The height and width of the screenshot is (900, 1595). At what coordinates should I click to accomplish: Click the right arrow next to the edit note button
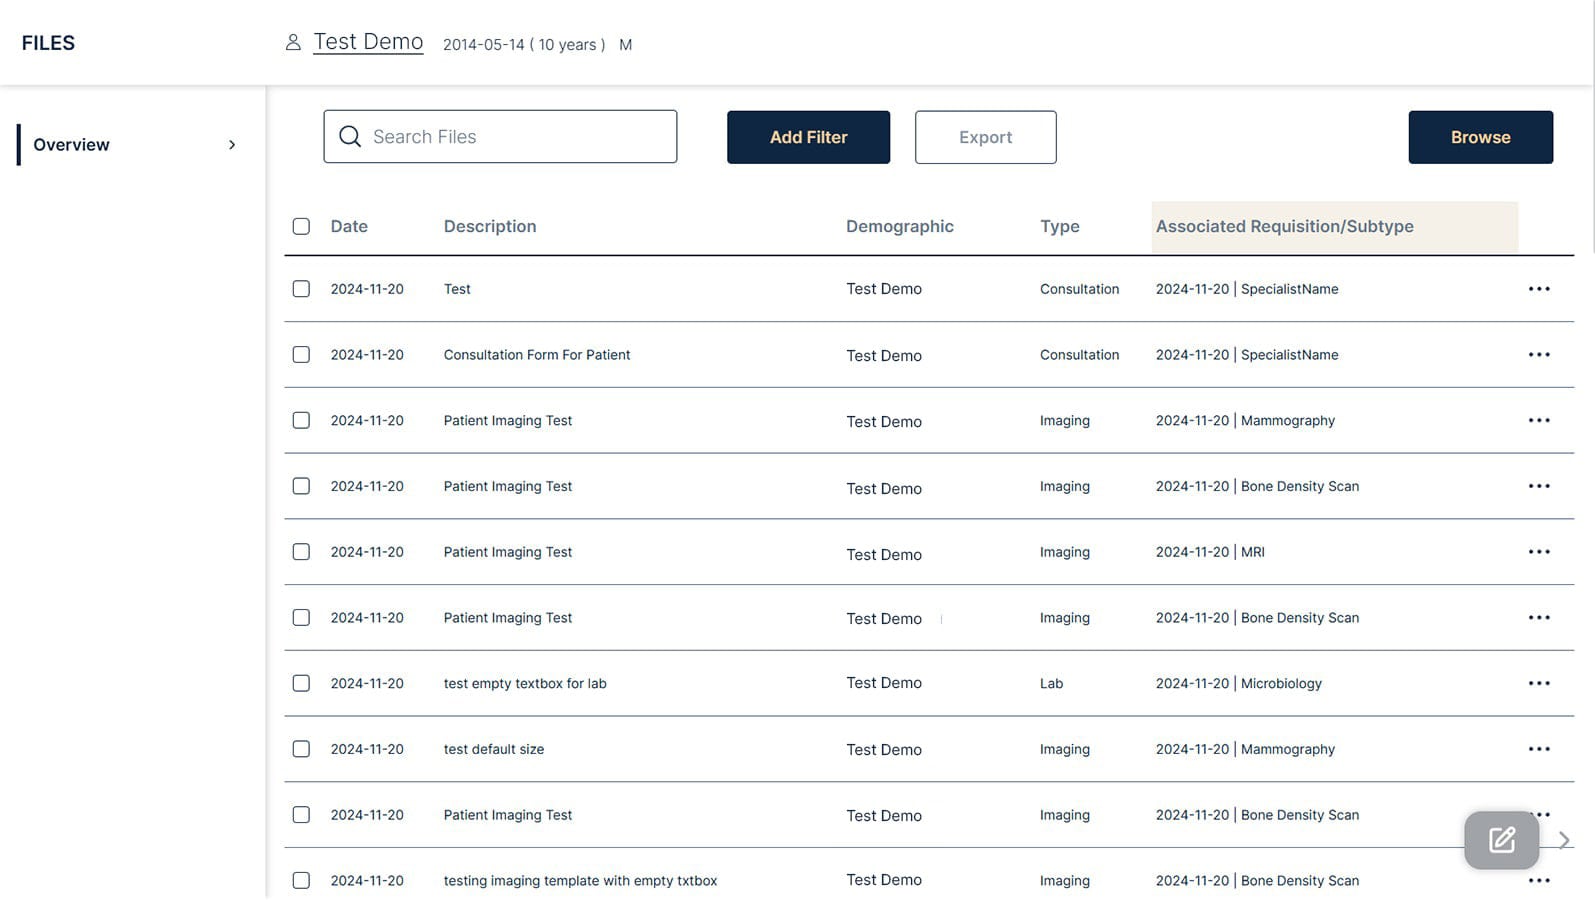tap(1564, 840)
